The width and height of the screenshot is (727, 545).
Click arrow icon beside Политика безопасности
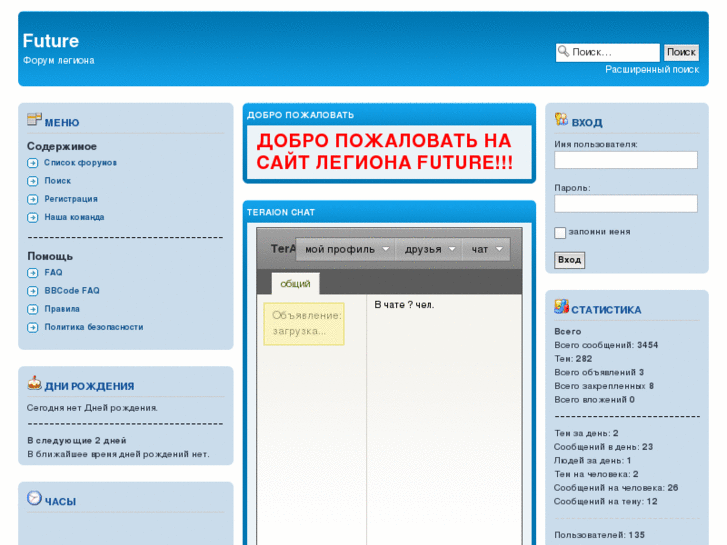(x=32, y=327)
